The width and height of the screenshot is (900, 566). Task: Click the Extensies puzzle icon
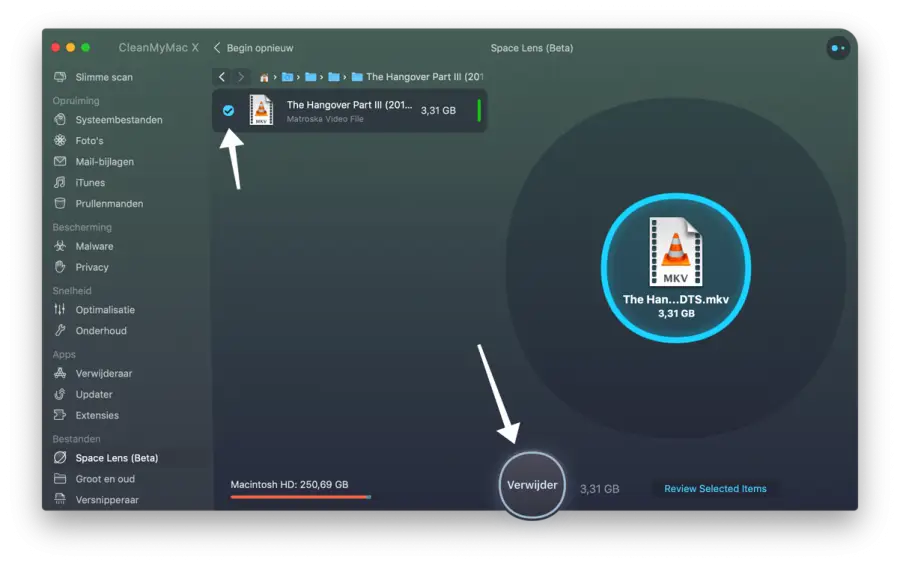tap(60, 415)
